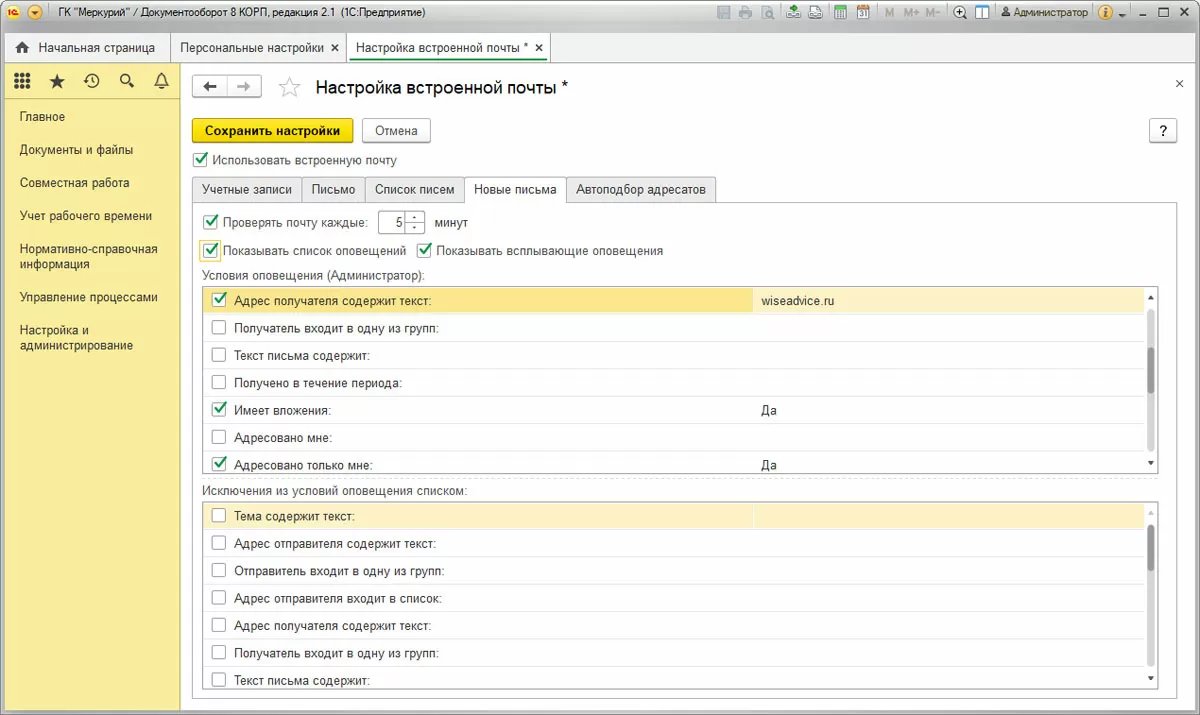Open Настройка и администрирование section

click(x=76, y=338)
